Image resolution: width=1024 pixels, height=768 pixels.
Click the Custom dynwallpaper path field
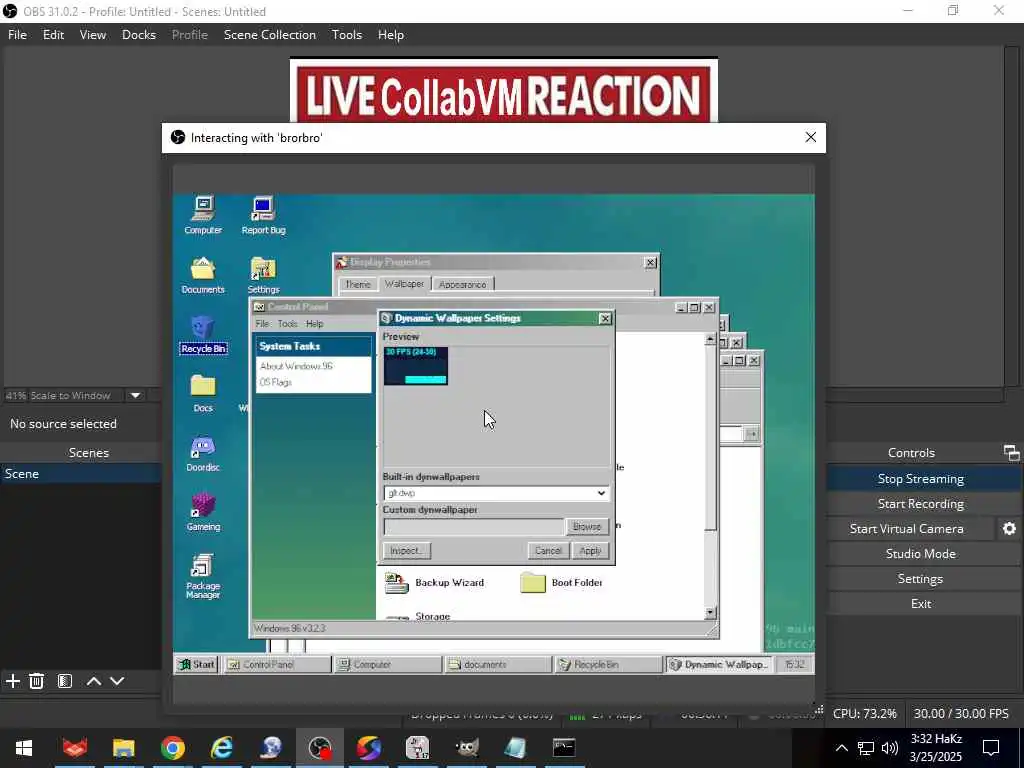pos(474,526)
